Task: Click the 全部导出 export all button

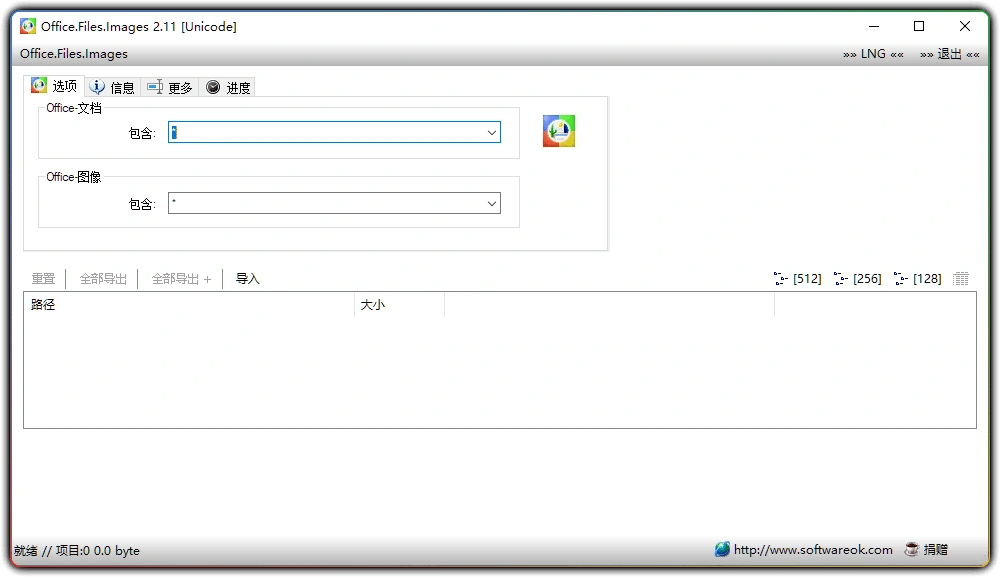Action: (103, 279)
